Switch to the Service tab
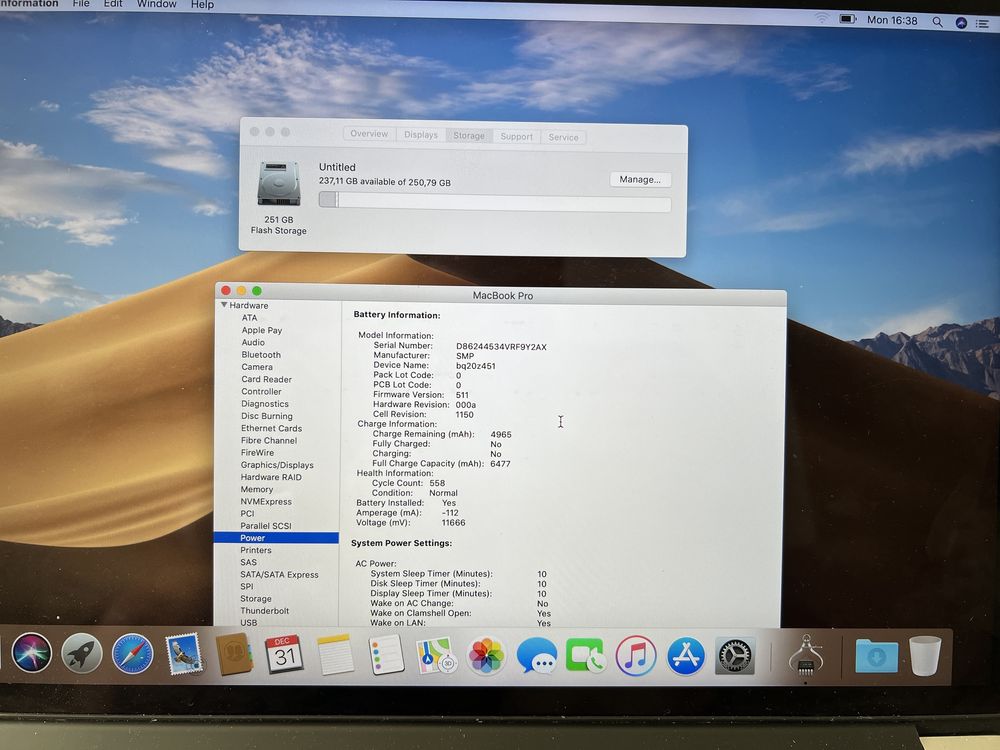The width and height of the screenshot is (1000, 750). click(563, 137)
